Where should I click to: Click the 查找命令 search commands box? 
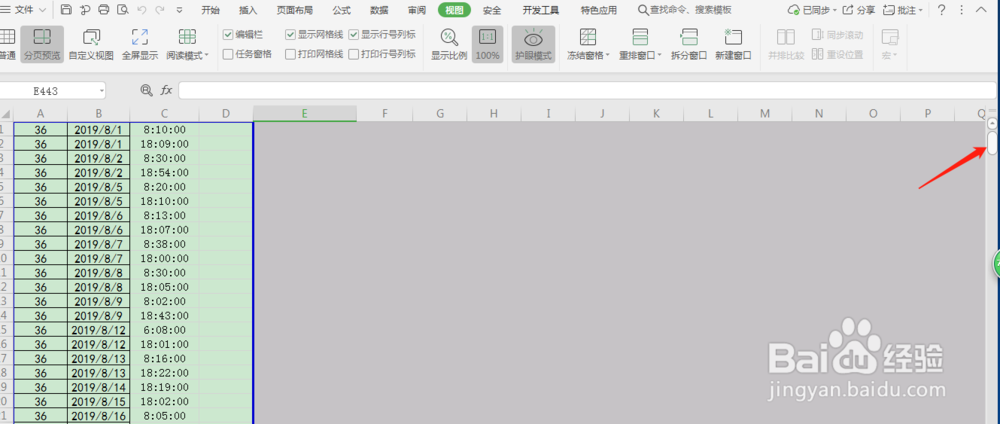pos(685,10)
